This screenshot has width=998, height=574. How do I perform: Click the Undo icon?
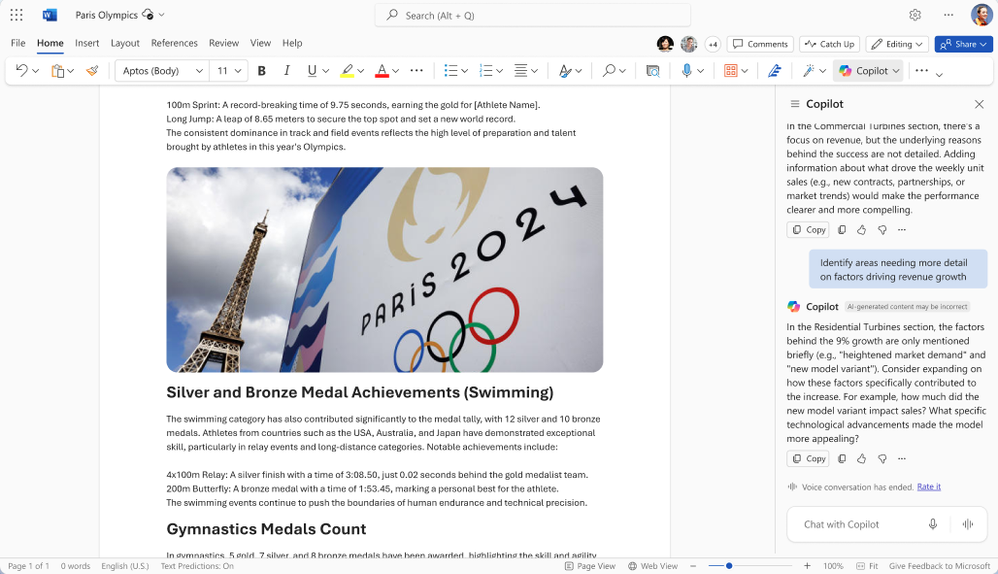tap(21, 71)
